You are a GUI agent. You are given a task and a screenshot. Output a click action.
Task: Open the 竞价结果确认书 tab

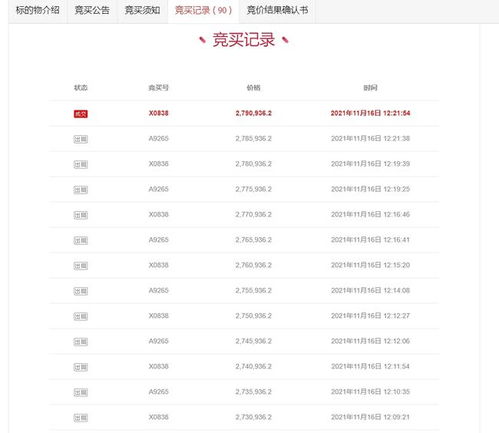[x=277, y=11]
